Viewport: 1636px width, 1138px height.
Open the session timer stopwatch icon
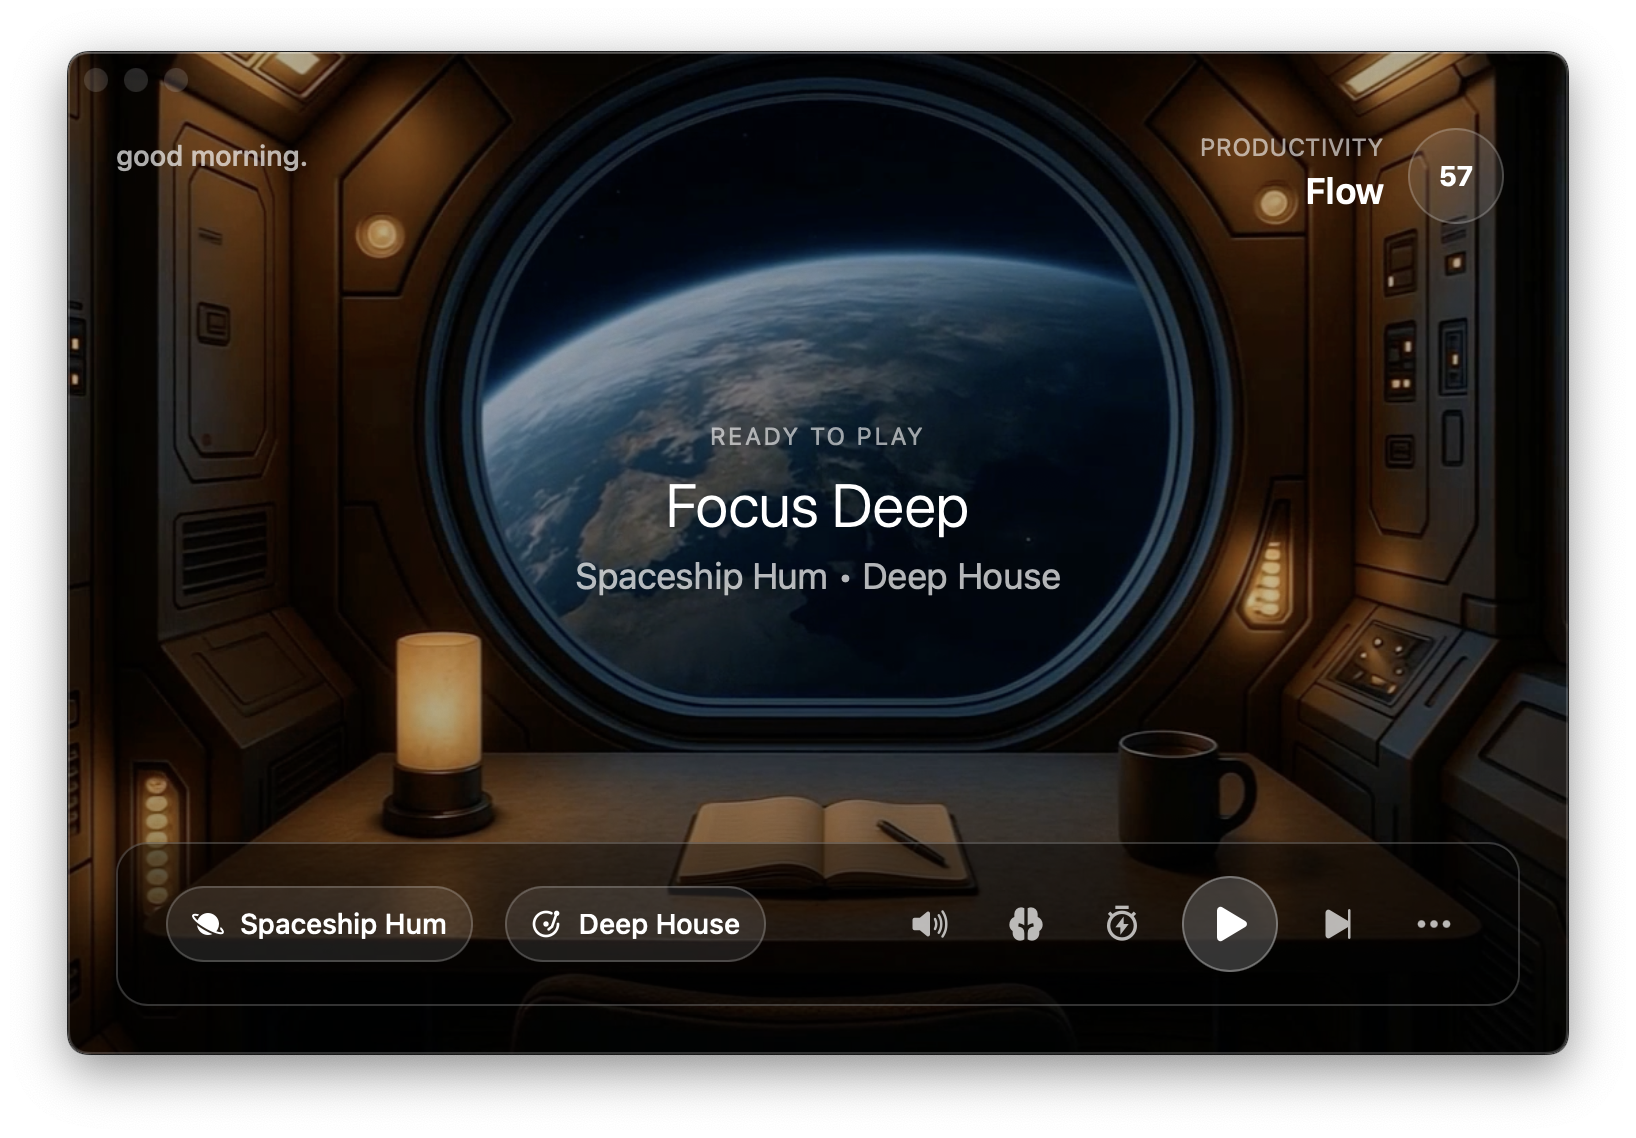click(1121, 924)
